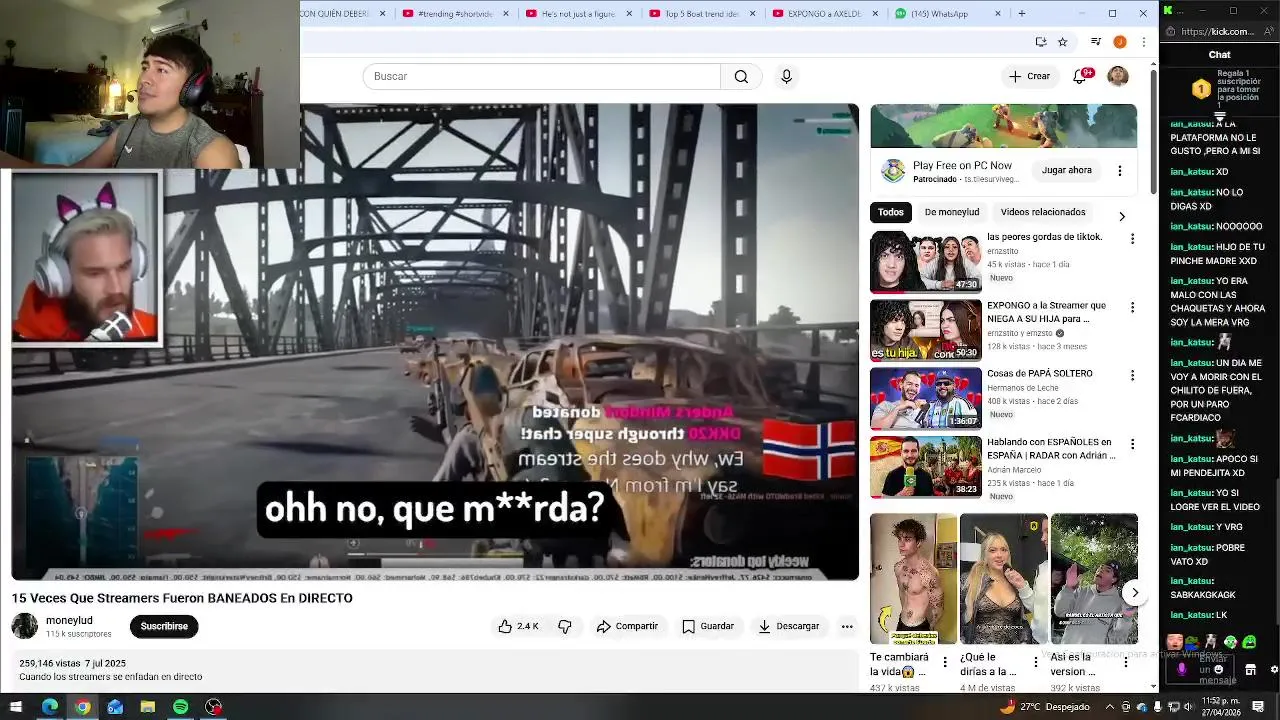Click in the Buscar search field

pyautogui.click(x=541, y=76)
